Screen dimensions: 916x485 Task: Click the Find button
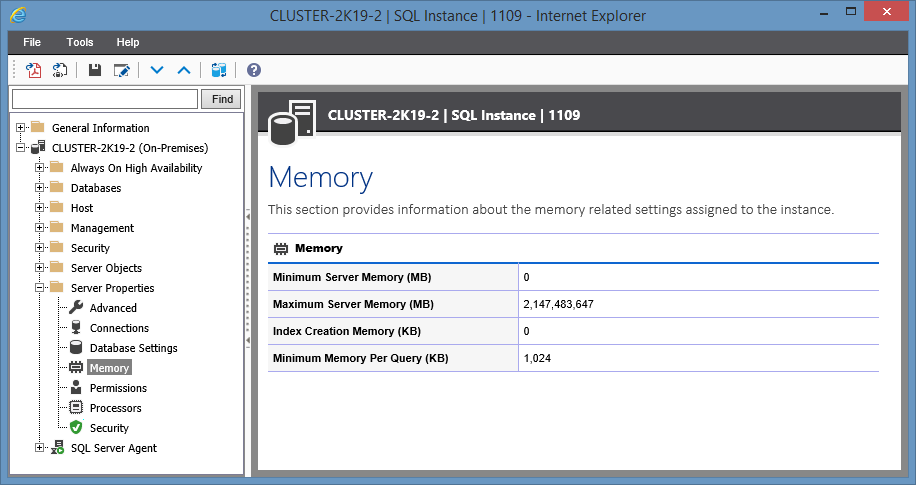point(221,99)
